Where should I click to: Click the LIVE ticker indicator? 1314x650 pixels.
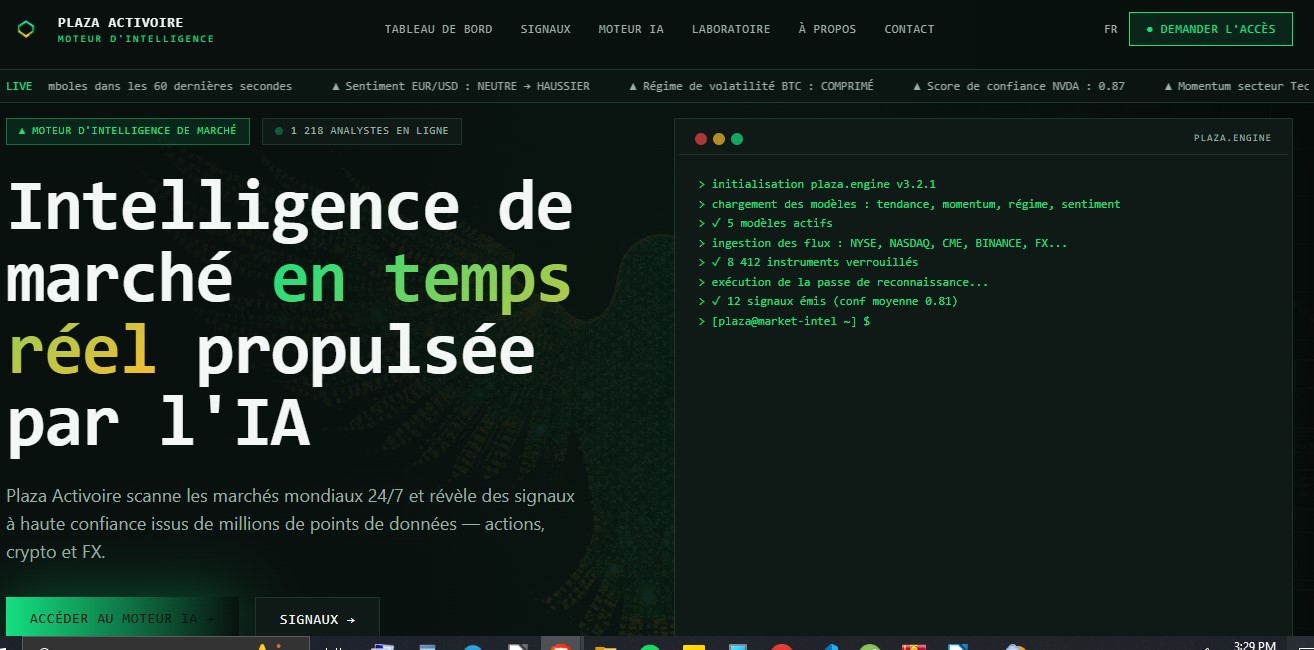point(19,86)
